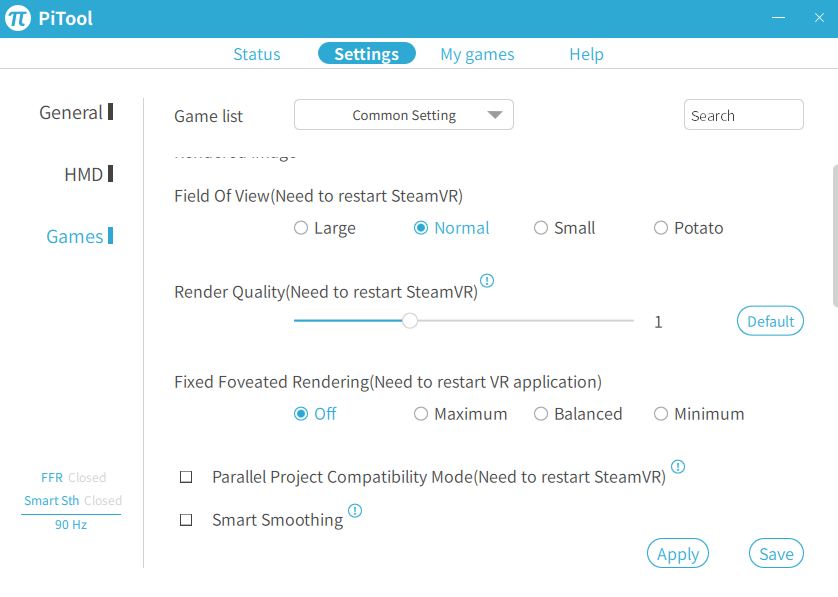Close the PiTool window

tap(819, 18)
